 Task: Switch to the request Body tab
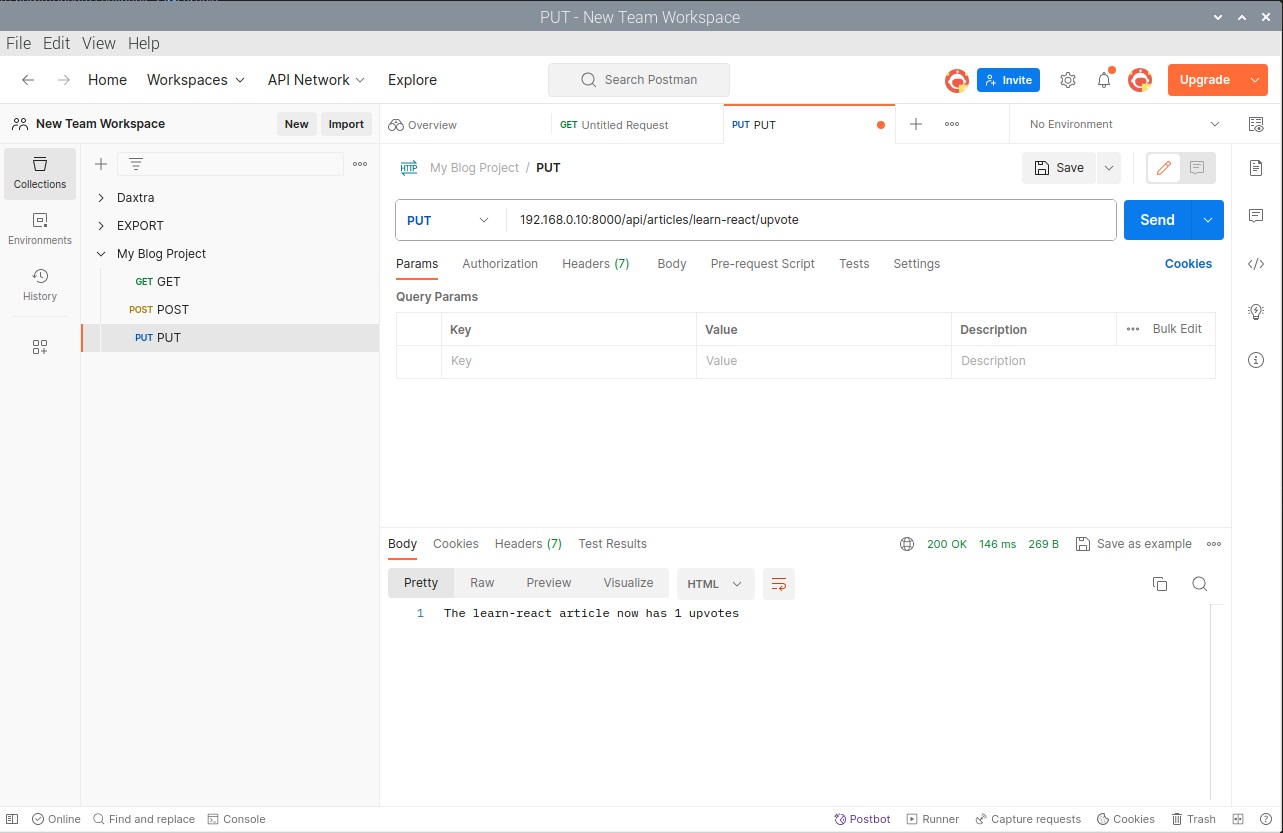[672, 264]
